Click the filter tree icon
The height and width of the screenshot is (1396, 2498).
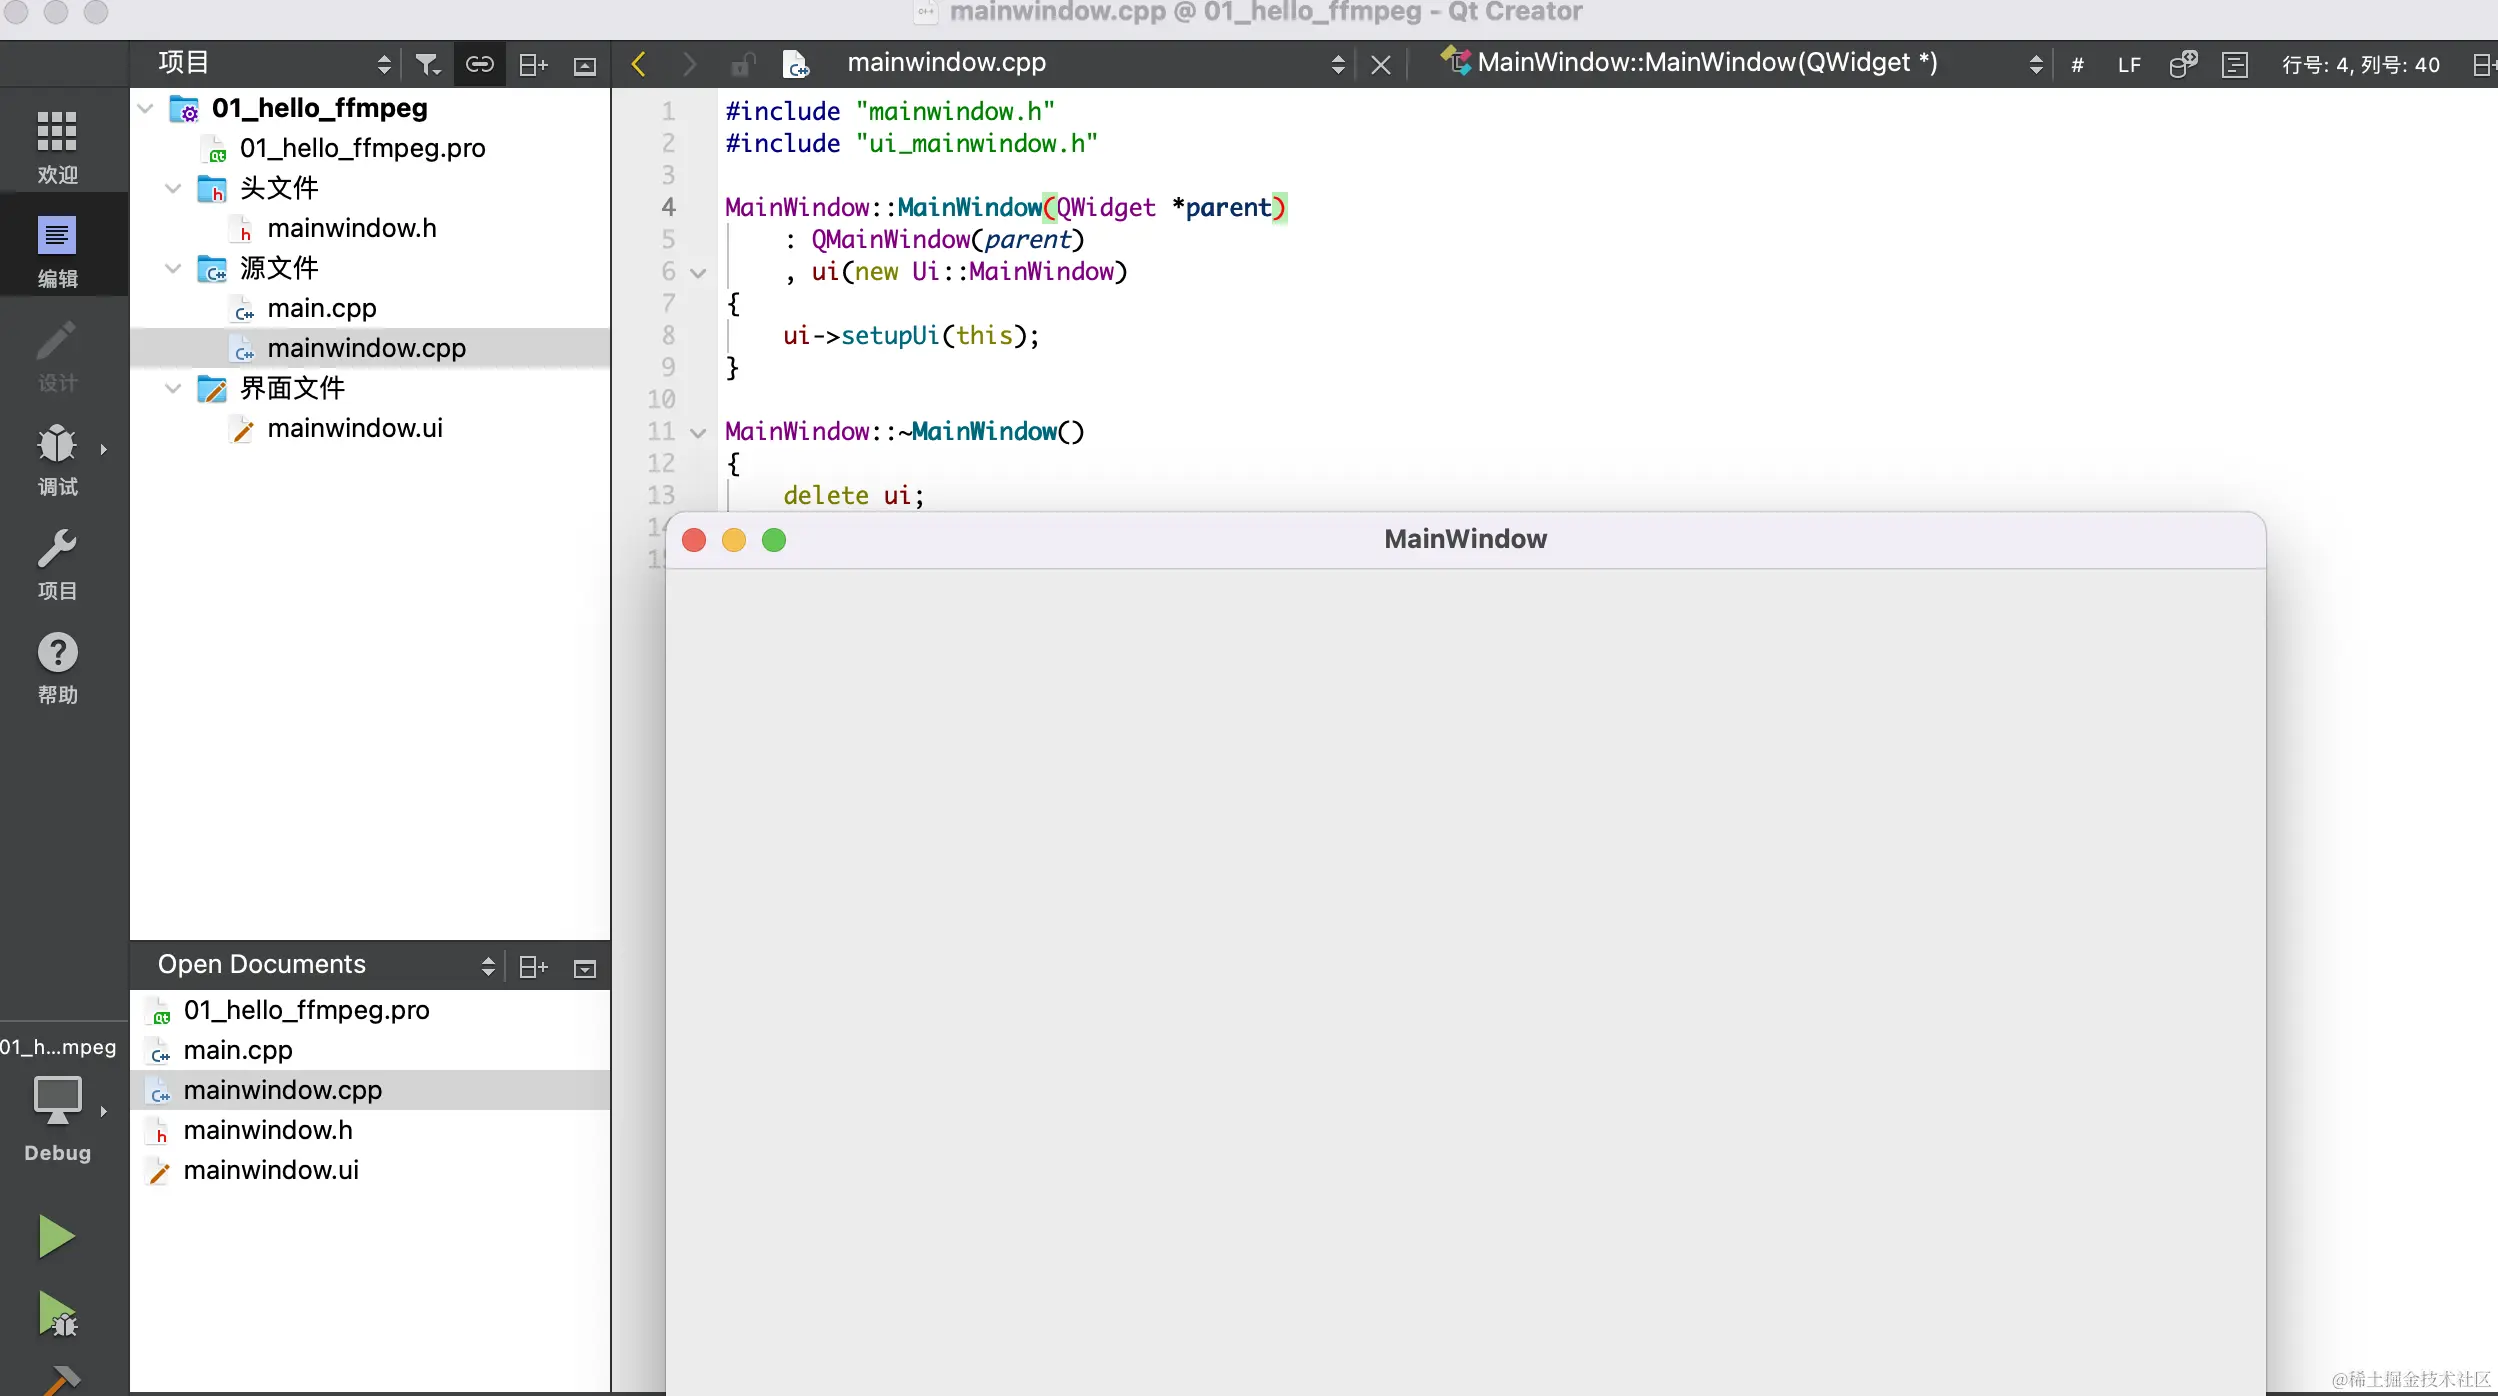pos(427,65)
